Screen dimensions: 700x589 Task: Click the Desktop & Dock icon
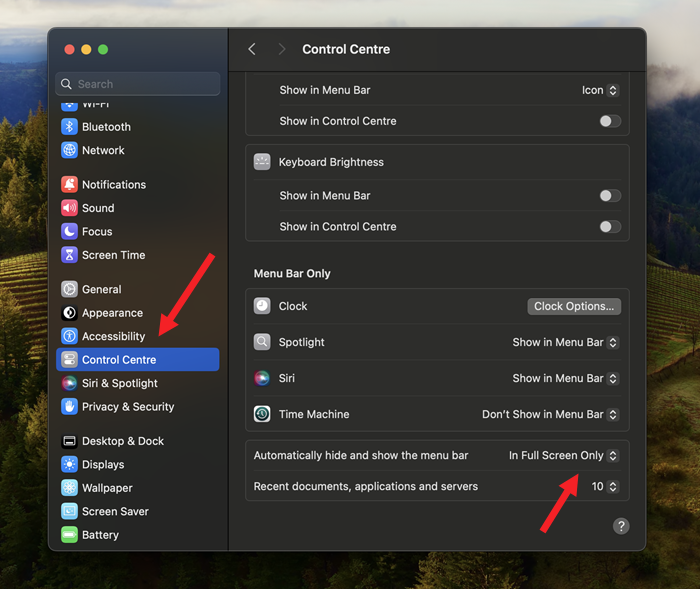pos(69,441)
